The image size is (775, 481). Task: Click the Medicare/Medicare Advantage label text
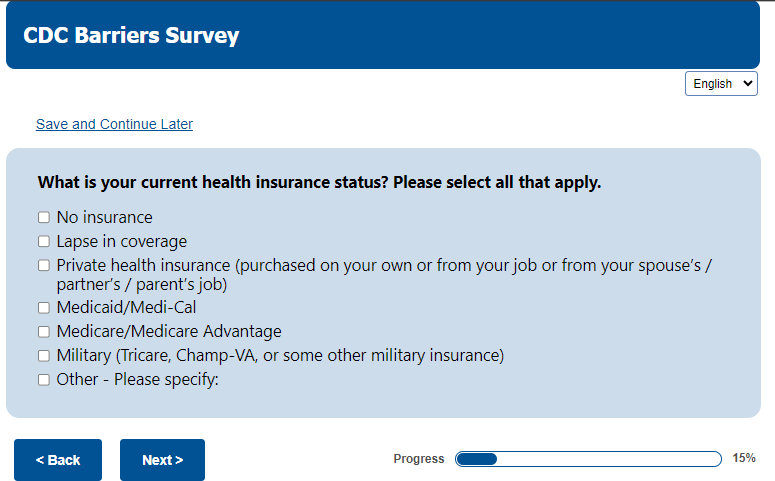pyautogui.click(x=169, y=331)
